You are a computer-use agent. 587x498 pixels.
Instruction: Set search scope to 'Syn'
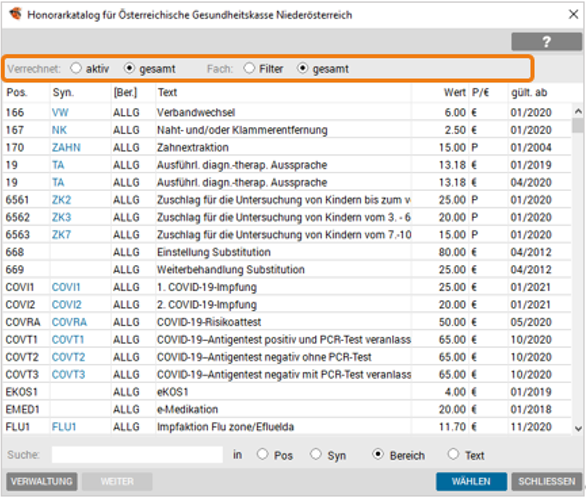coord(316,455)
